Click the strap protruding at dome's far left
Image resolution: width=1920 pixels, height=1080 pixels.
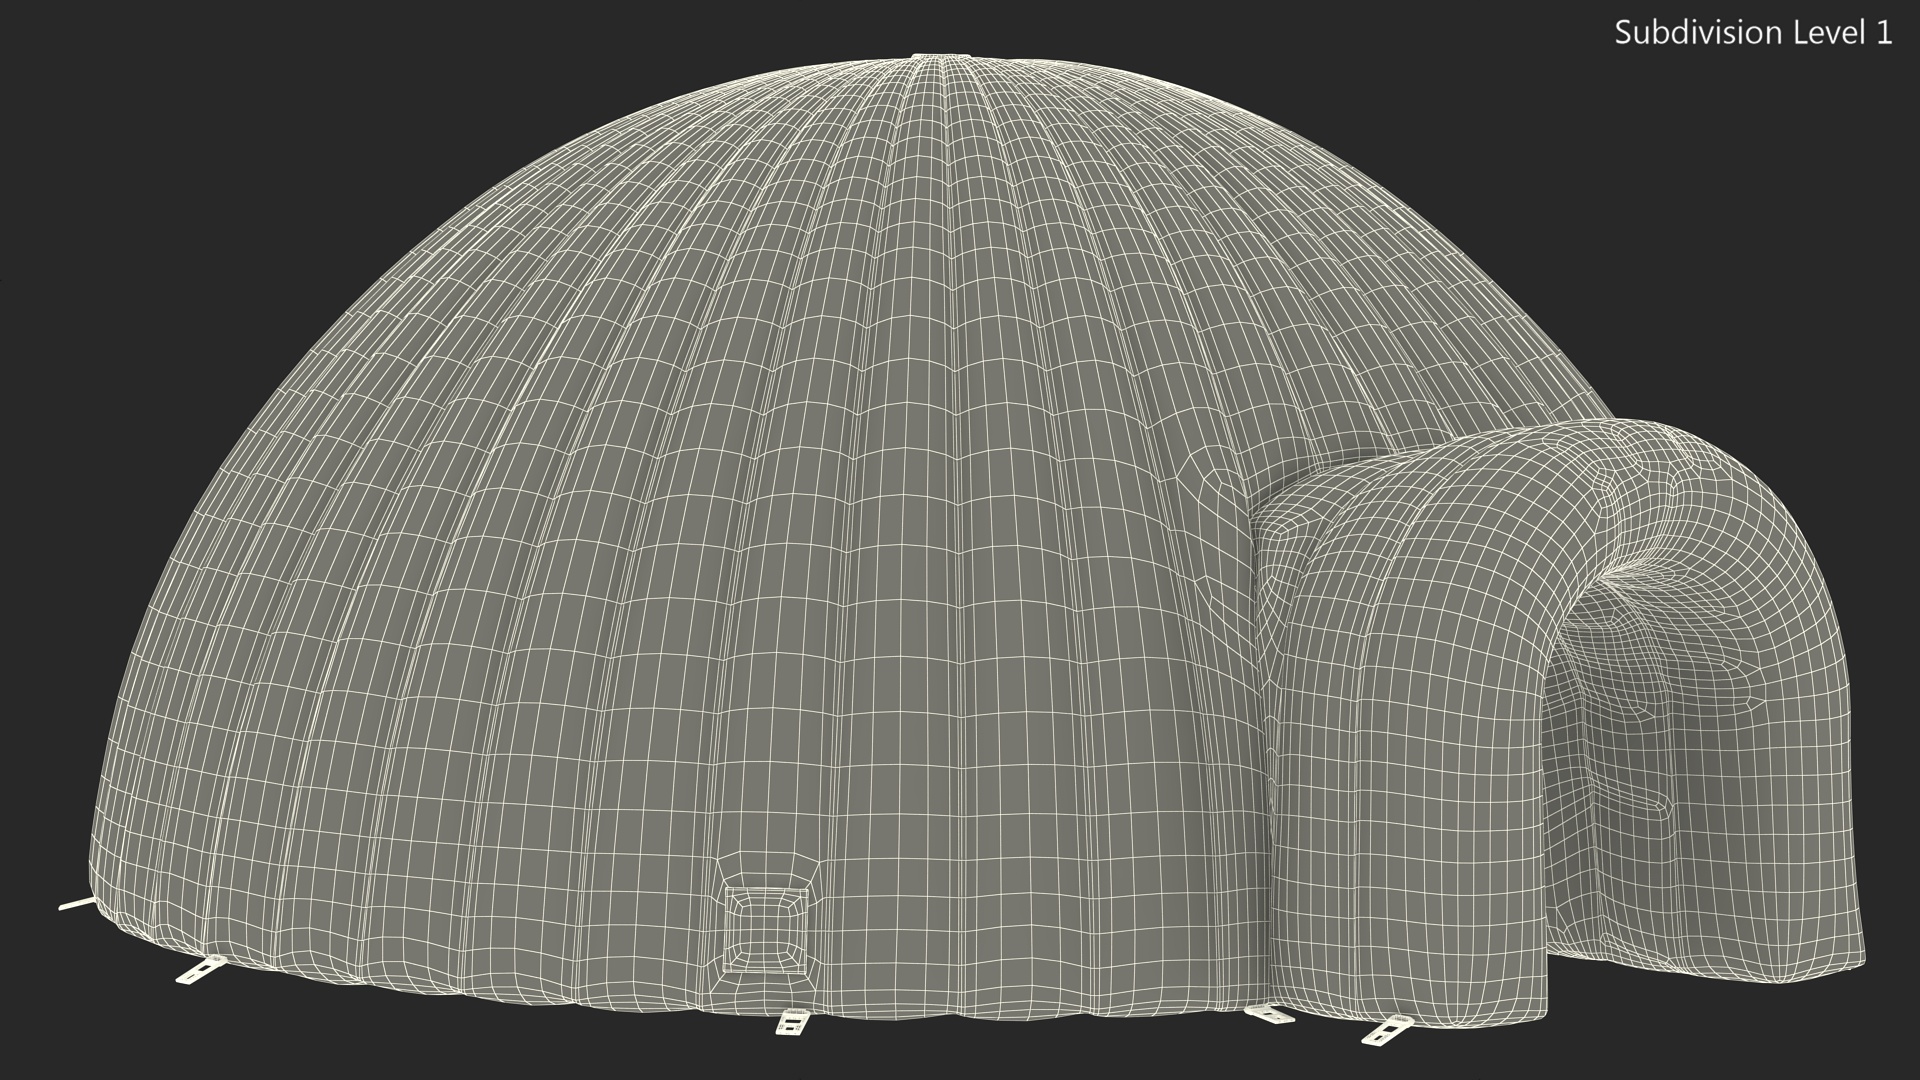[76, 905]
